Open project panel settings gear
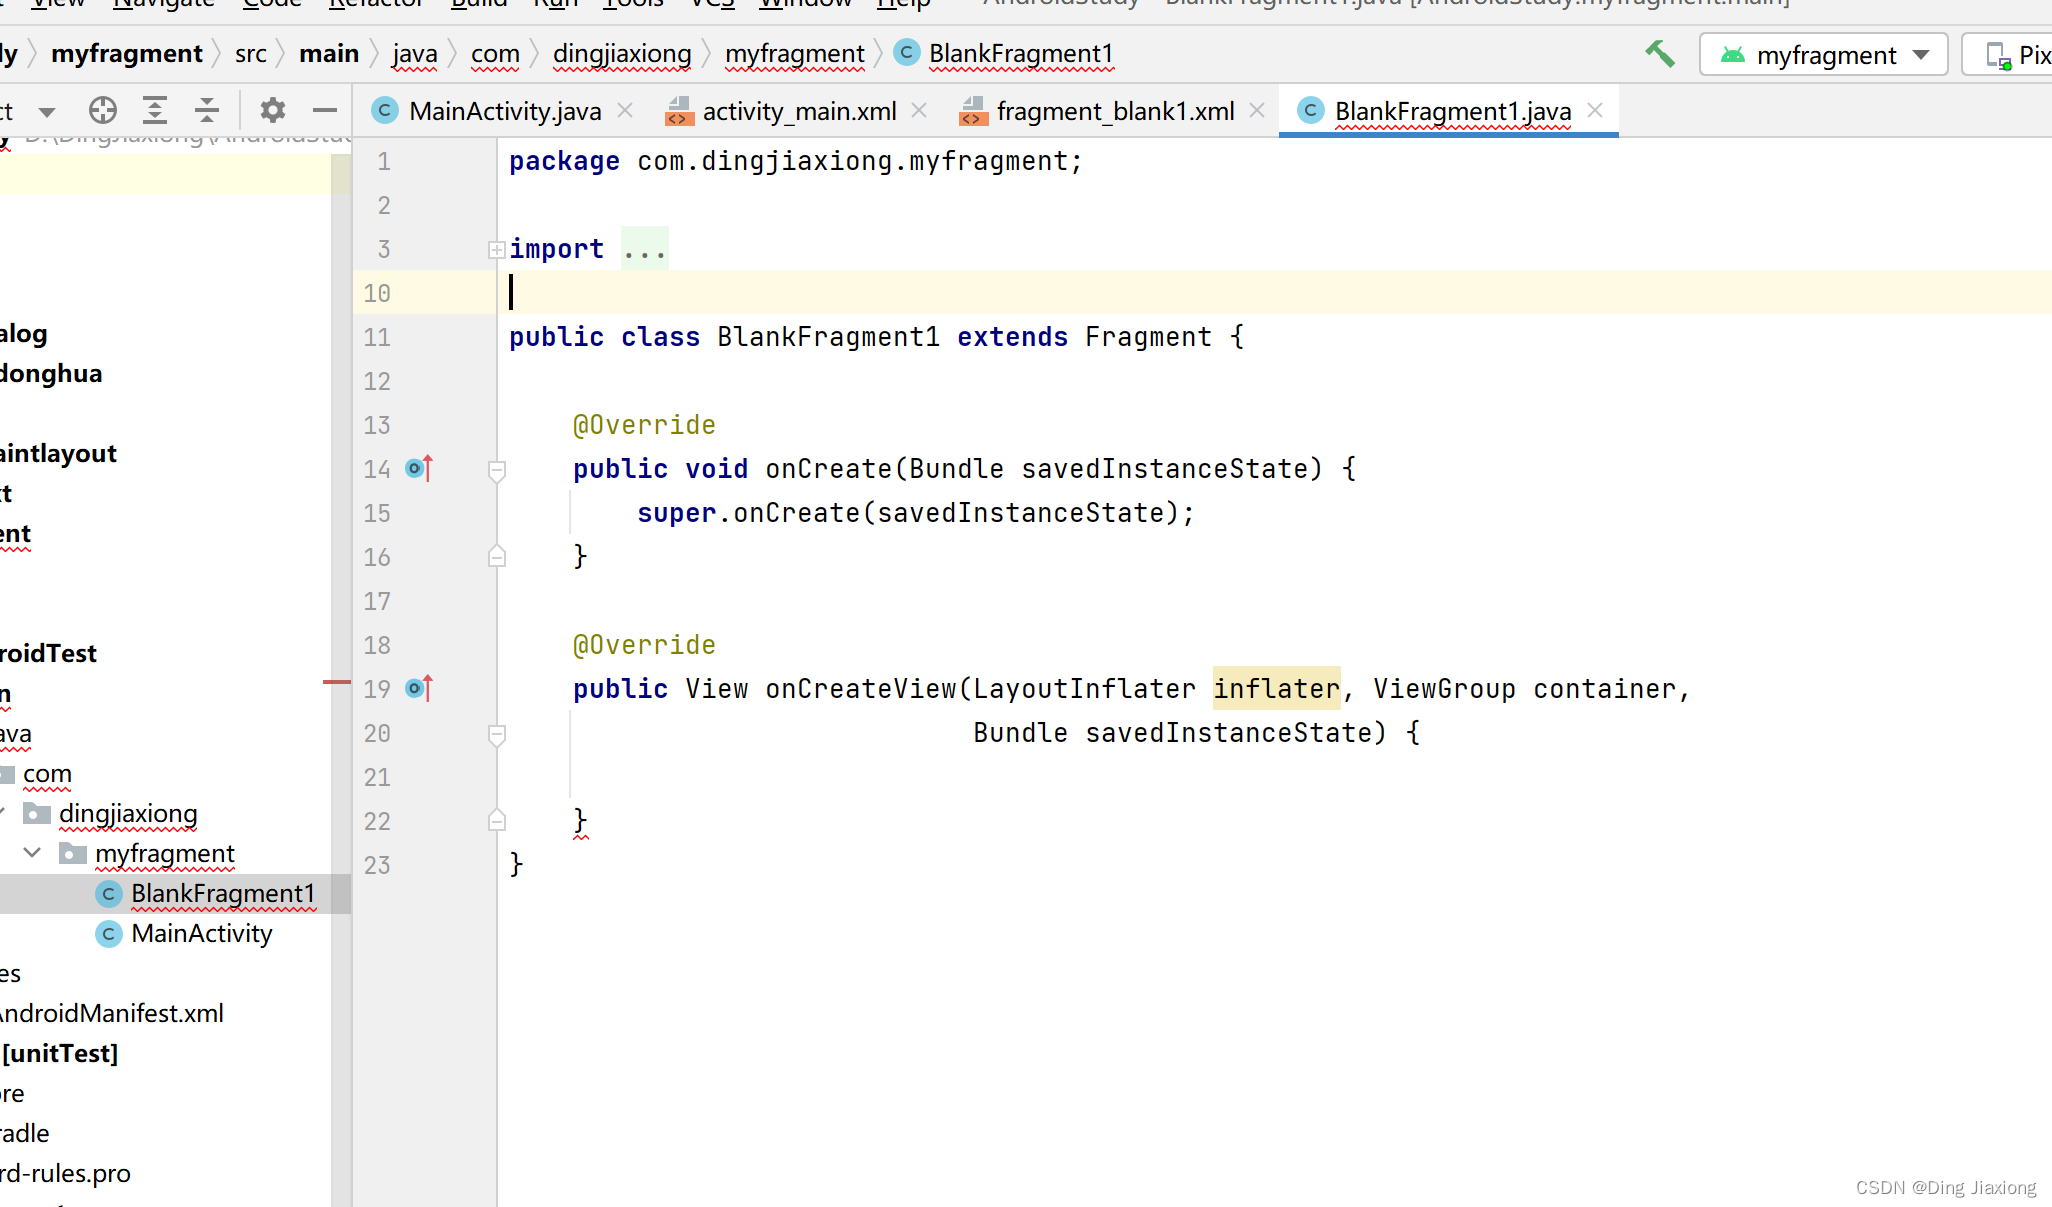This screenshot has height=1207, width=2052. point(272,110)
